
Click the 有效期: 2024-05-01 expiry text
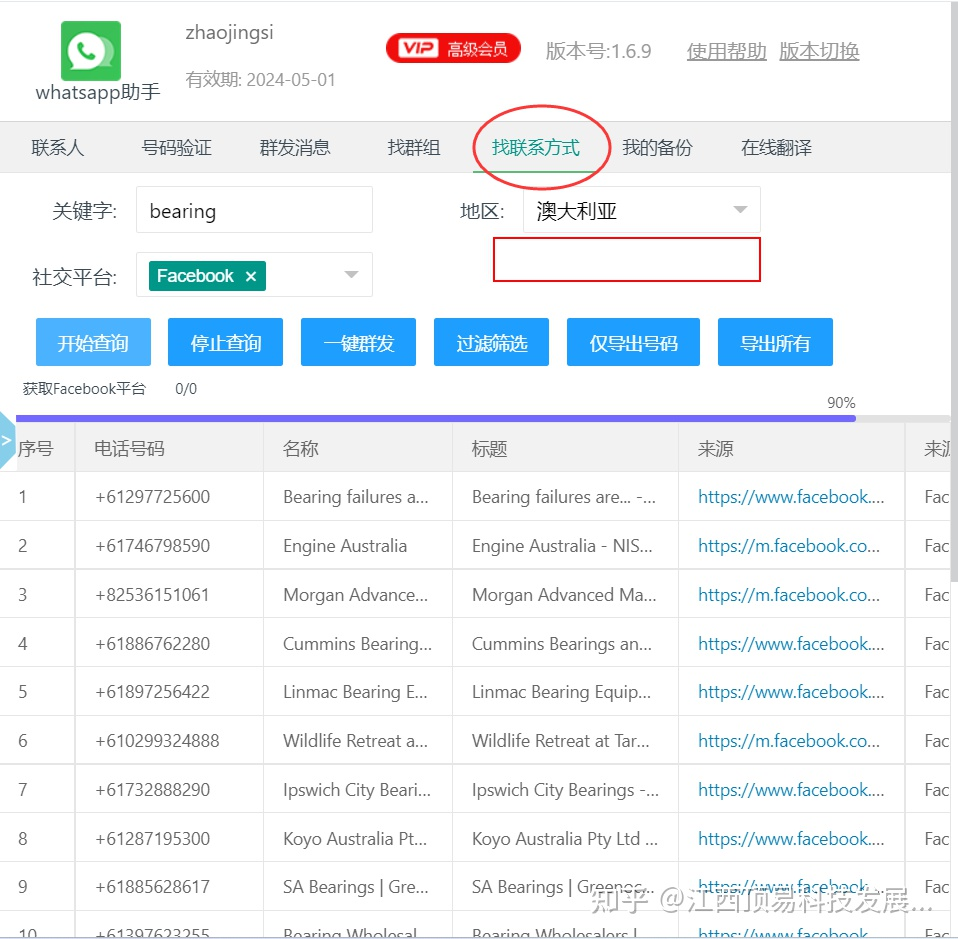(x=260, y=79)
